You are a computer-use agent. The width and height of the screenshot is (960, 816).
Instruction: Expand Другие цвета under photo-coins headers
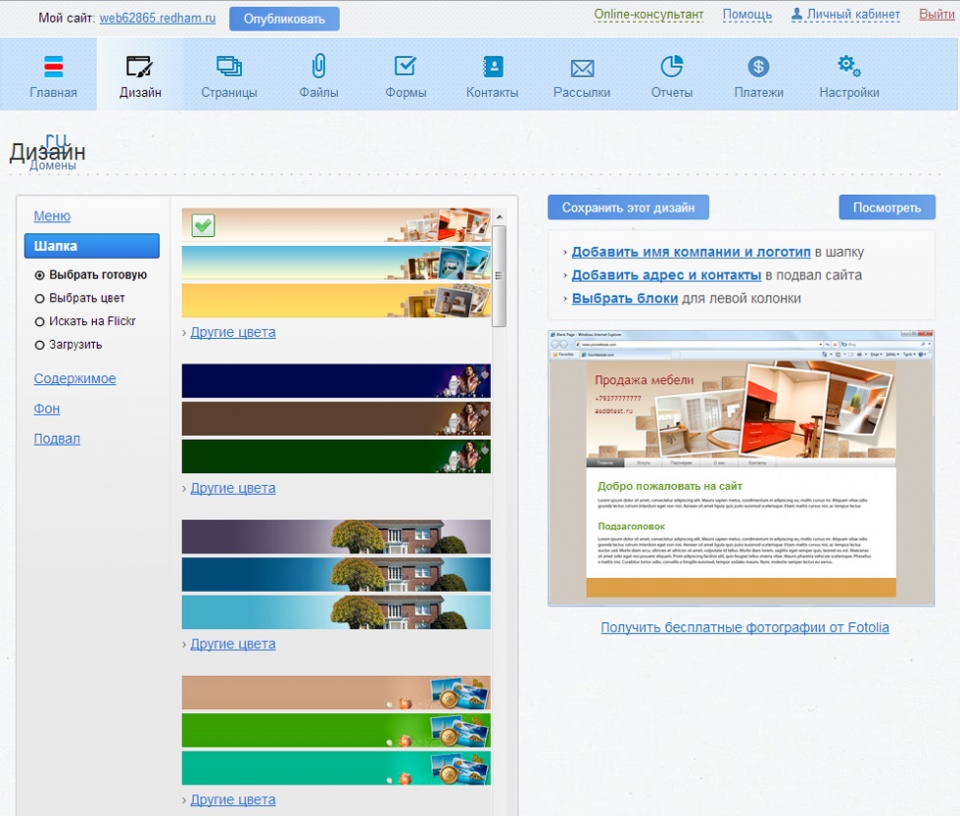(233, 799)
